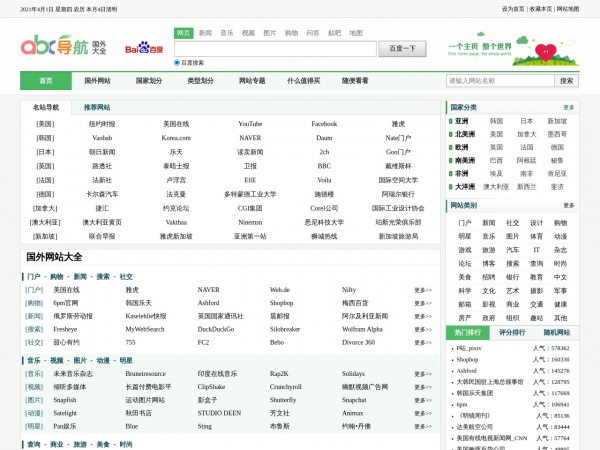Open 随便看看 nav menu item

[355, 81]
